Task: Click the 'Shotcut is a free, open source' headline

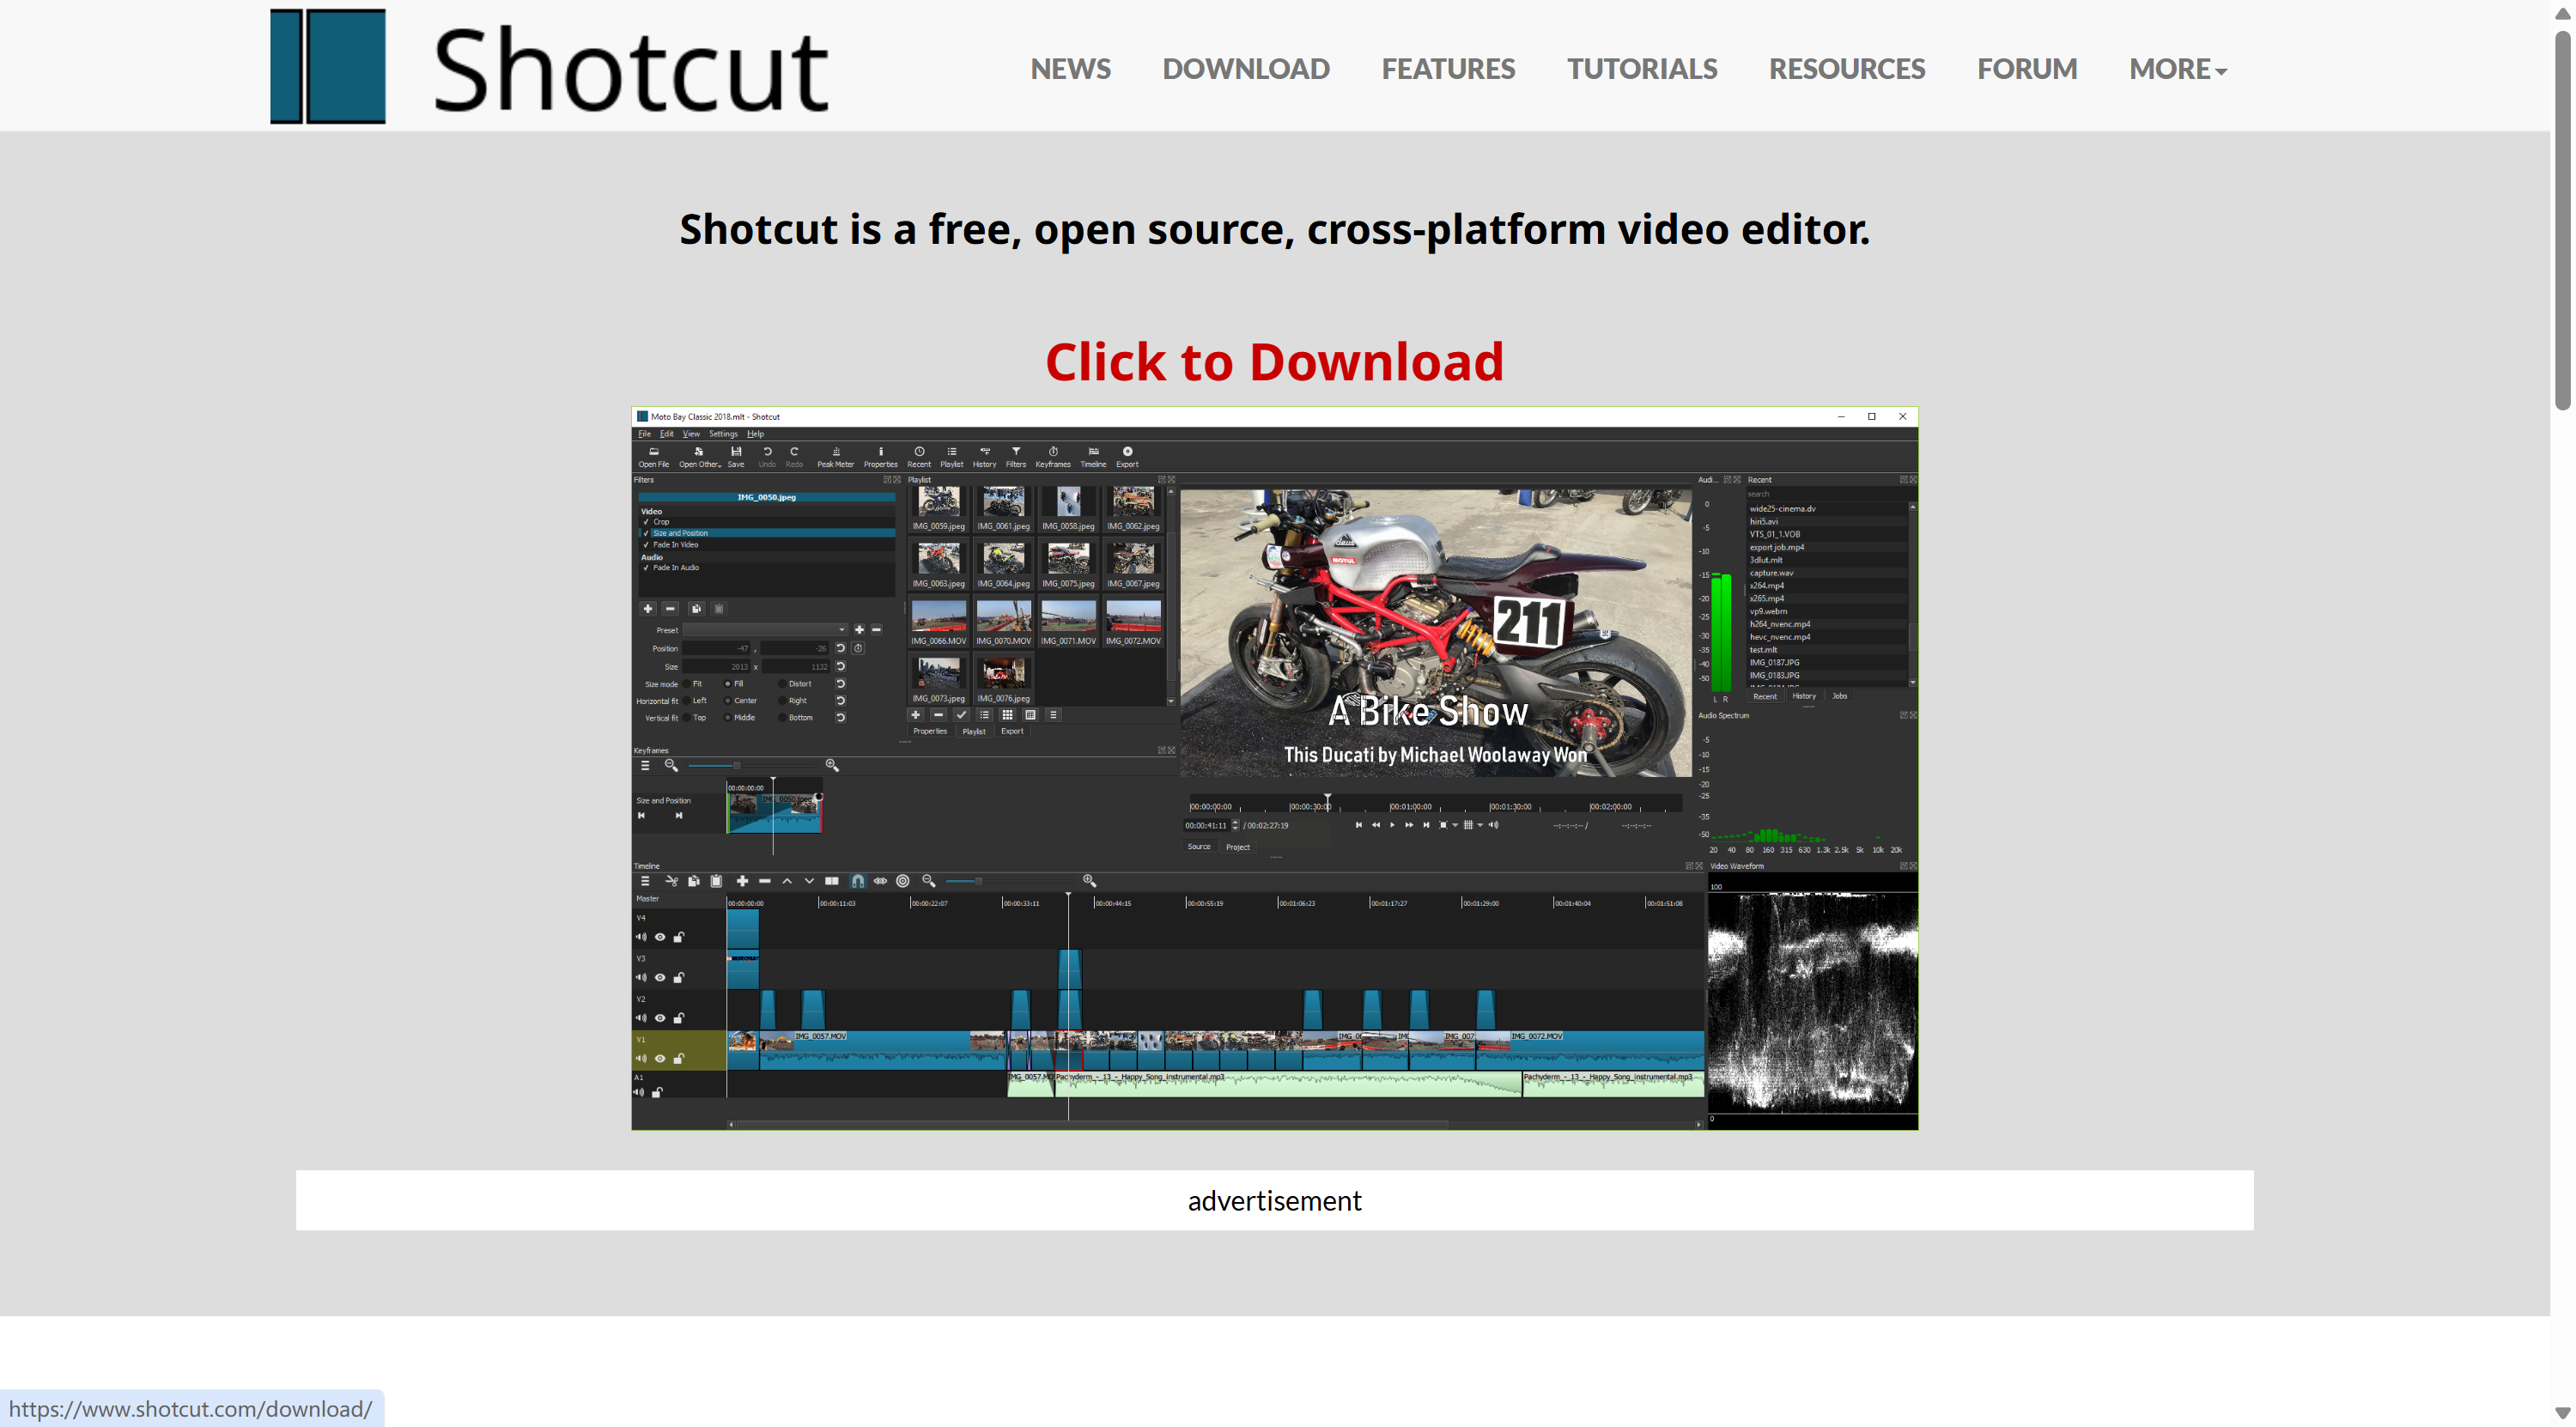Action: [x=1274, y=229]
